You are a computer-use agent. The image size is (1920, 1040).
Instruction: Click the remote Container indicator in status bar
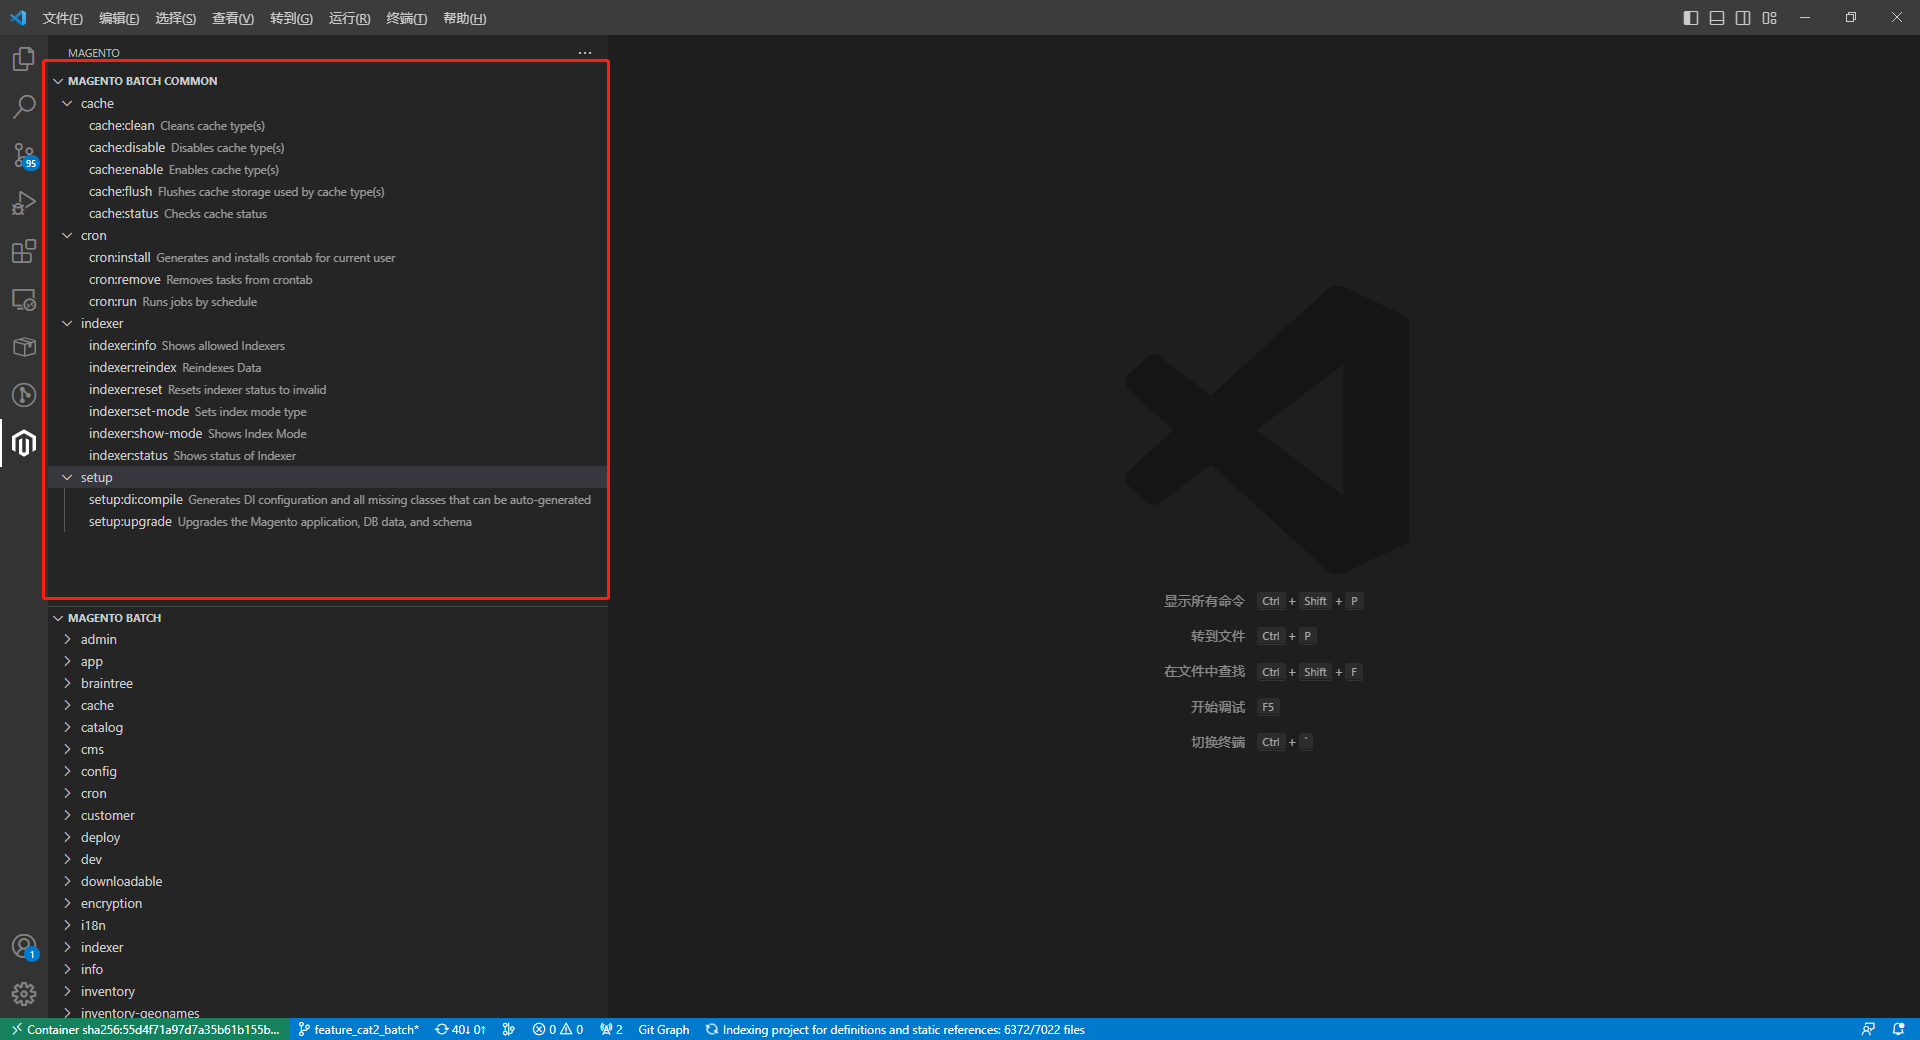tap(145, 1029)
